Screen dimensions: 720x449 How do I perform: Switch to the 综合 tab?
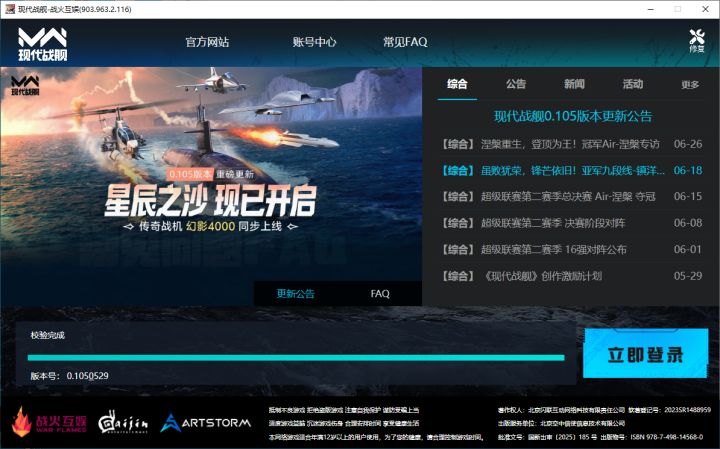pyautogui.click(x=457, y=84)
